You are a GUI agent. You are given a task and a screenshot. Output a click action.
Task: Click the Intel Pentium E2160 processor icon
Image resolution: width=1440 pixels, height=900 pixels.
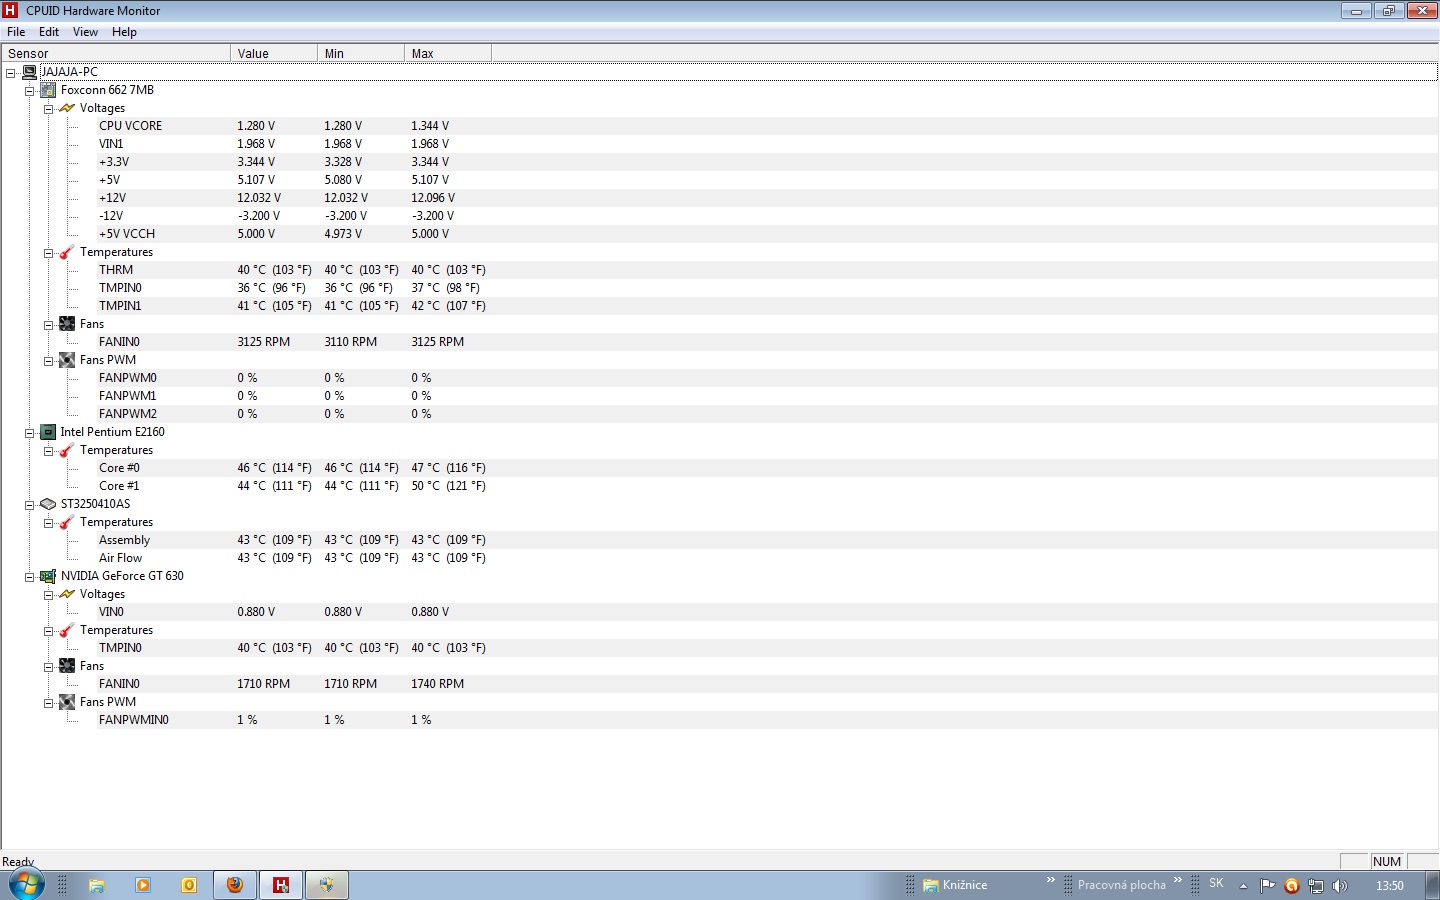pyautogui.click(x=48, y=432)
